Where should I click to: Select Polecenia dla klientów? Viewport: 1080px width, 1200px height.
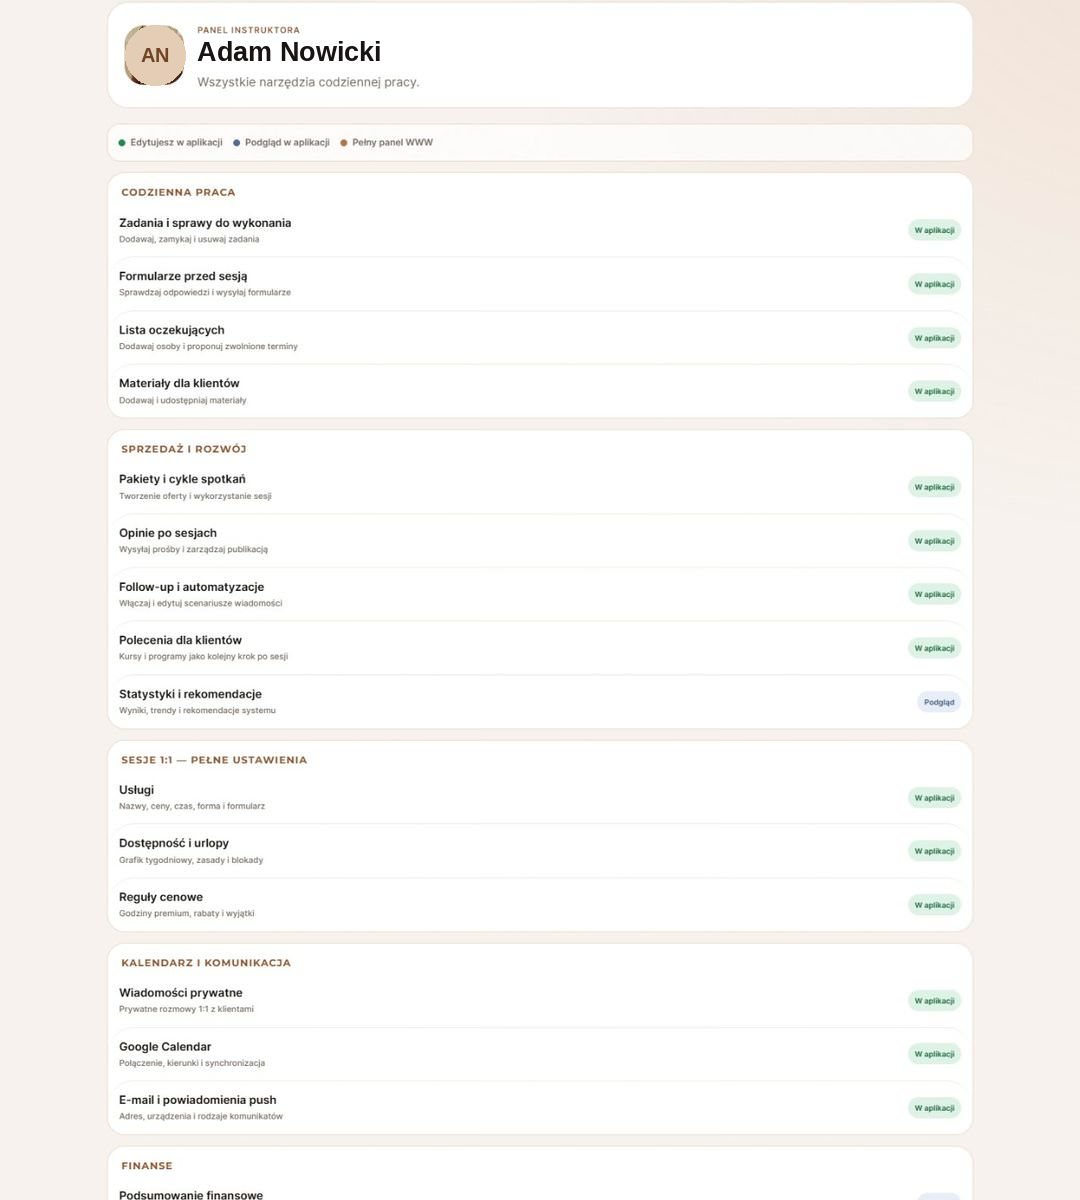540,648
